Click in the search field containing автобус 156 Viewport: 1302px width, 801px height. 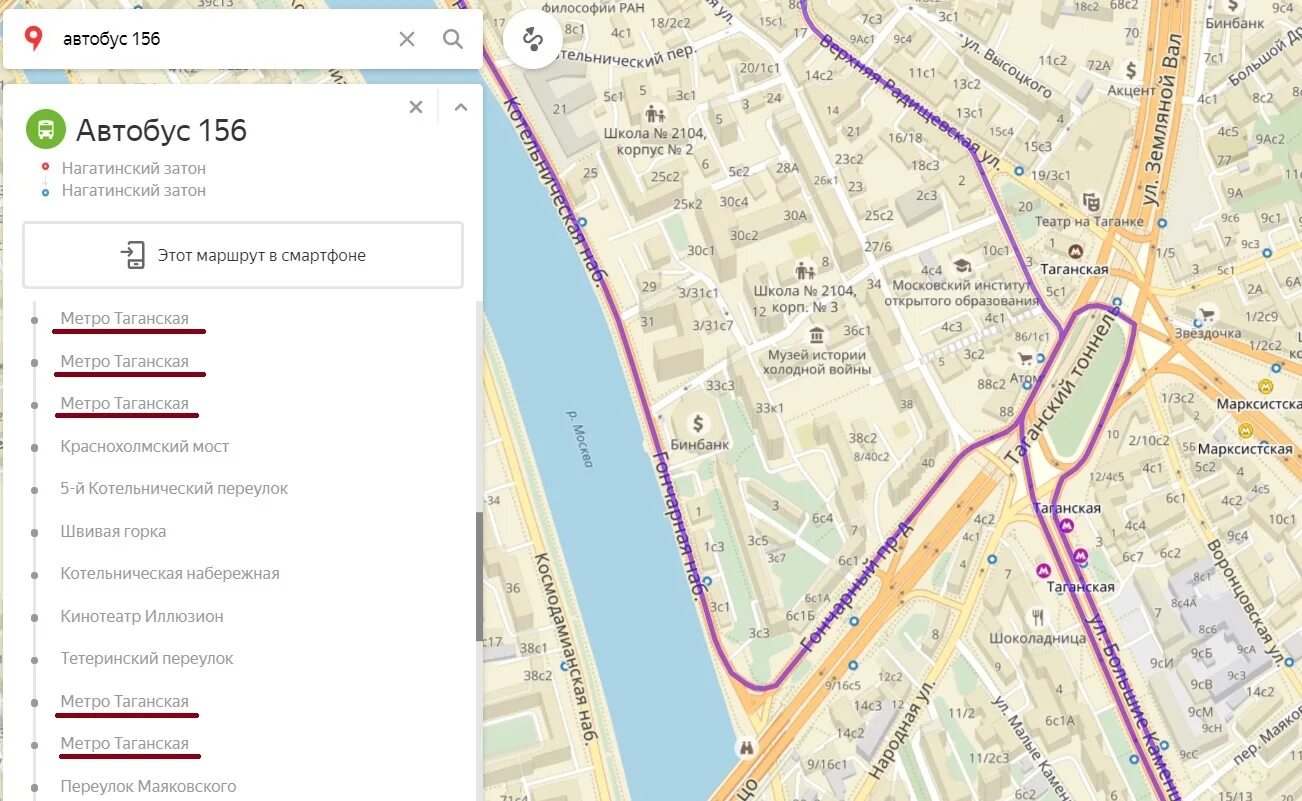click(x=225, y=39)
